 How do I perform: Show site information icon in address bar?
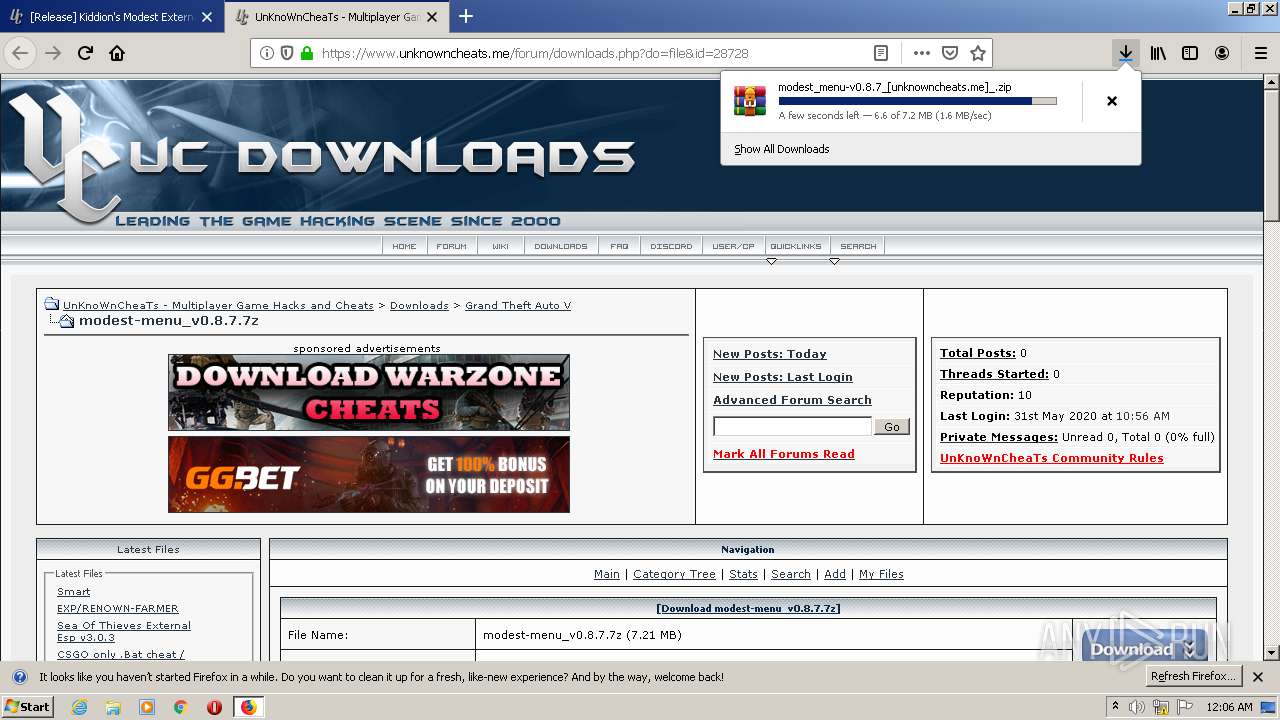point(267,53)
